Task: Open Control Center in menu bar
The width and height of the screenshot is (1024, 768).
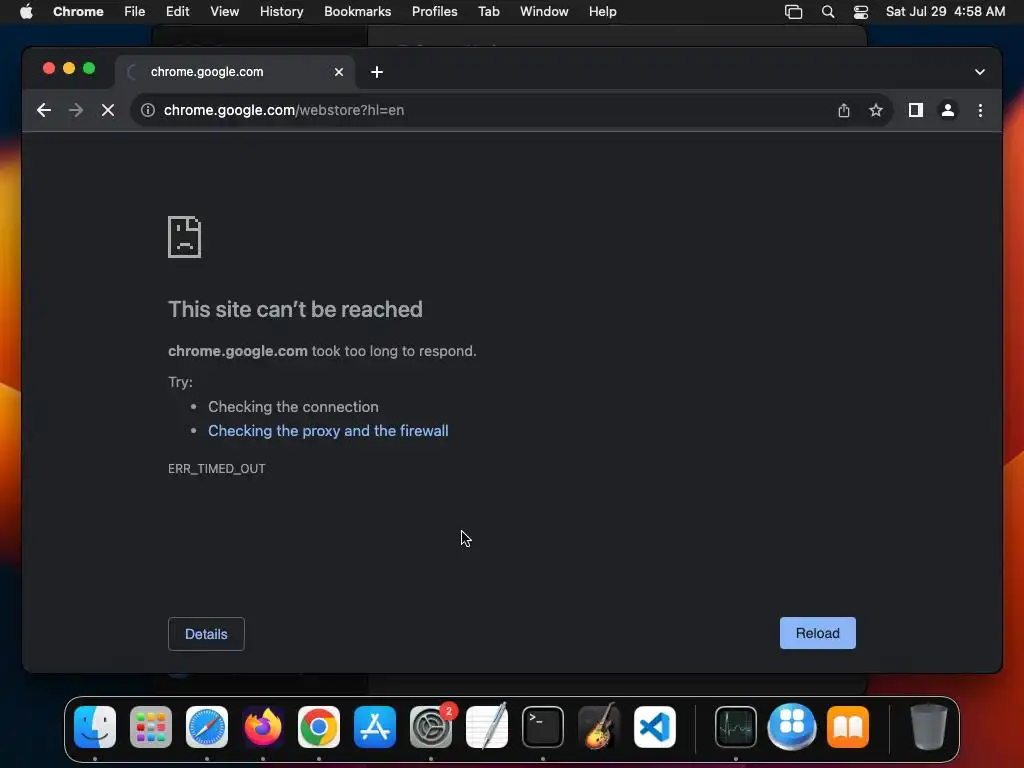Action: click(x=861, y=12)
